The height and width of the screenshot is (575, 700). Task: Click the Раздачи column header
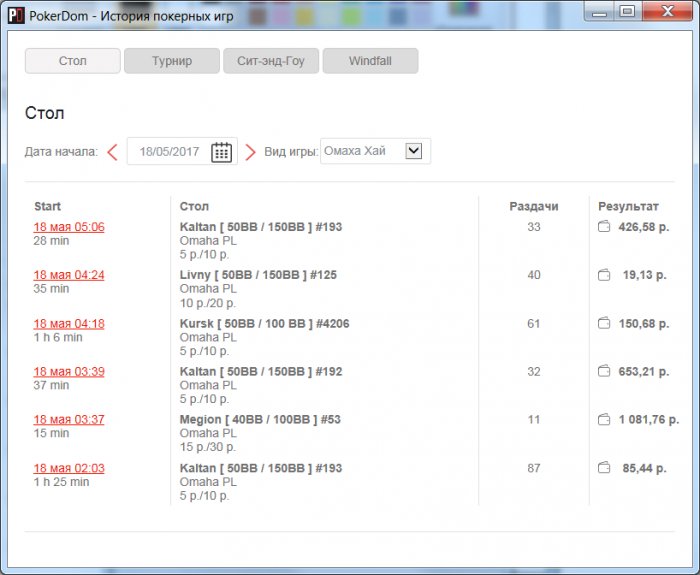click(534, 206)
